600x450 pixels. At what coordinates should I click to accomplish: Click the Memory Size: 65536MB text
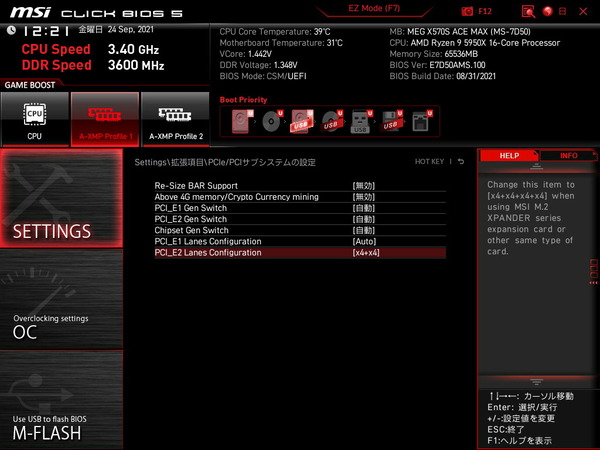(434, 54)
